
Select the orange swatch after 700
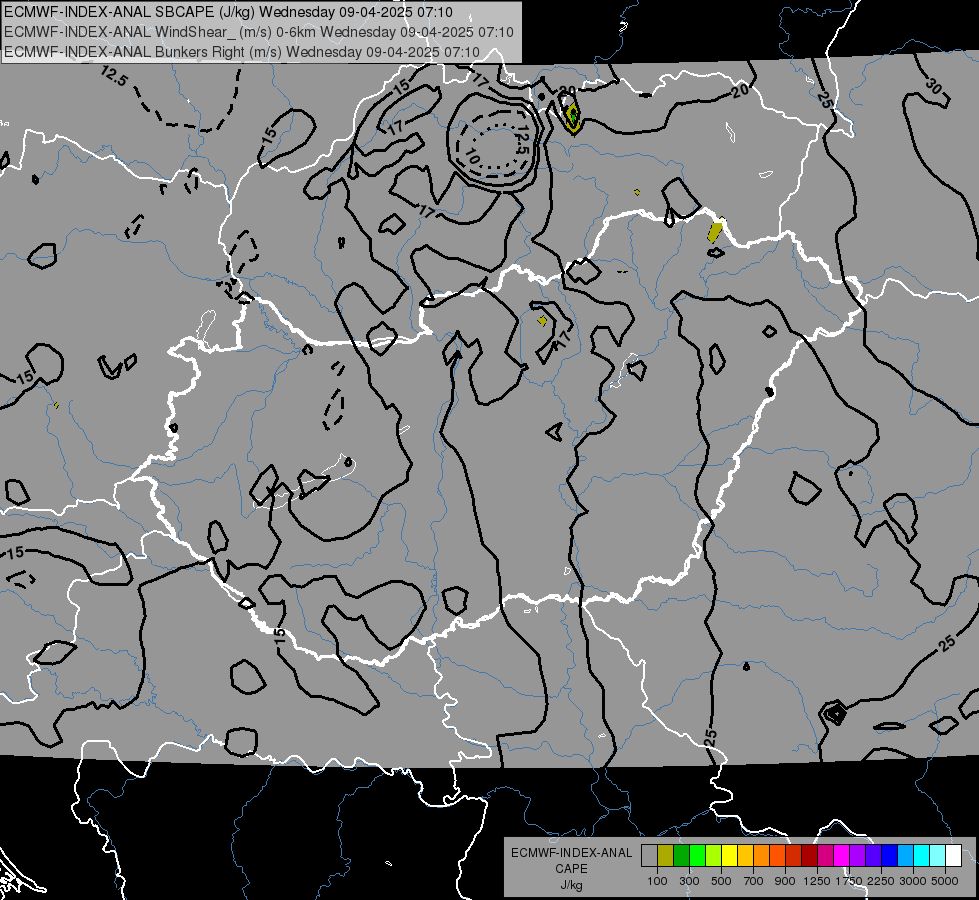coord(762,856)
